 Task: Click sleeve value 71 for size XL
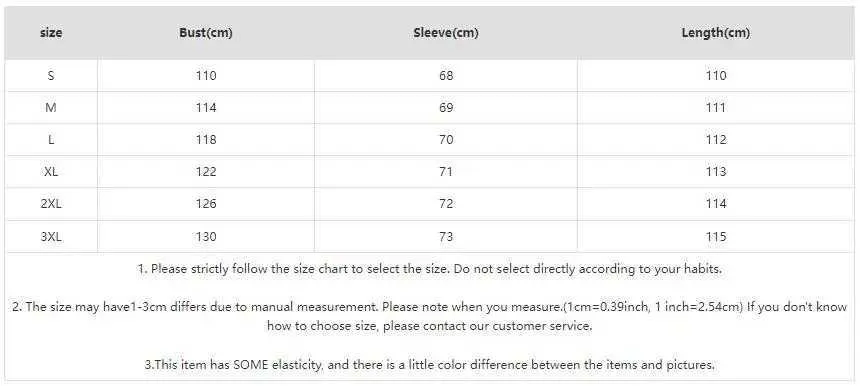coord(446,172)
